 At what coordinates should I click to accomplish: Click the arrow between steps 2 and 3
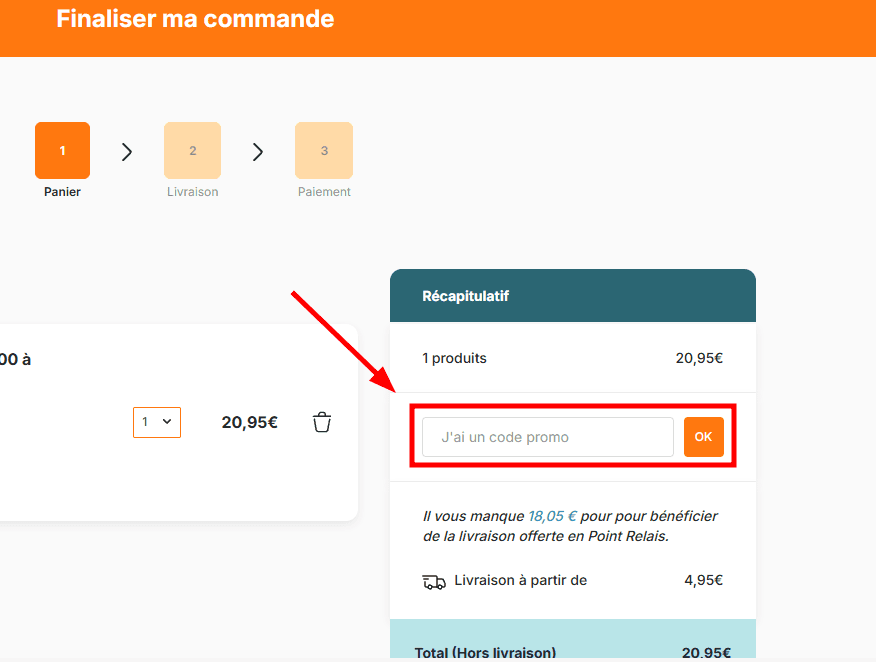[x=258, y=152]
